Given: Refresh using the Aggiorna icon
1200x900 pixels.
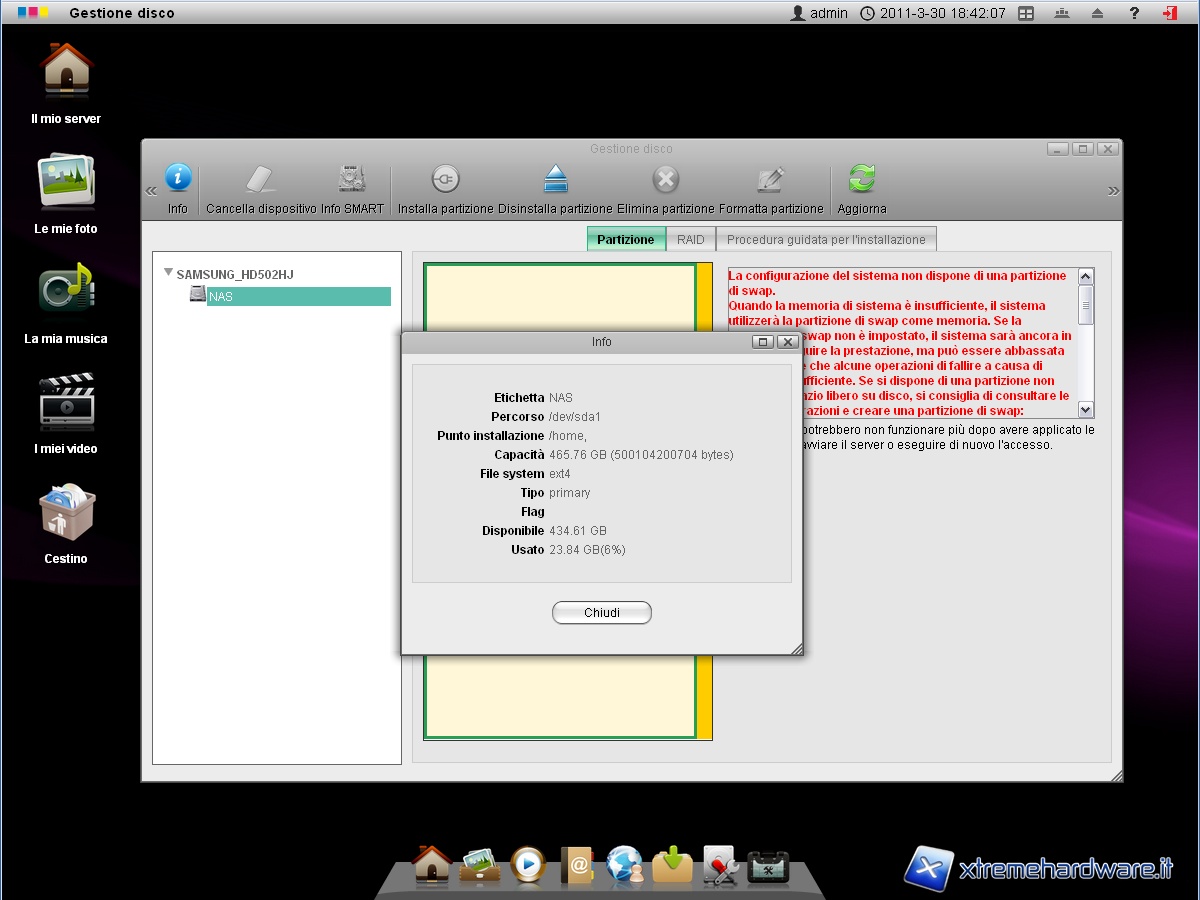Looking at the screenshot, I should 861,180.
